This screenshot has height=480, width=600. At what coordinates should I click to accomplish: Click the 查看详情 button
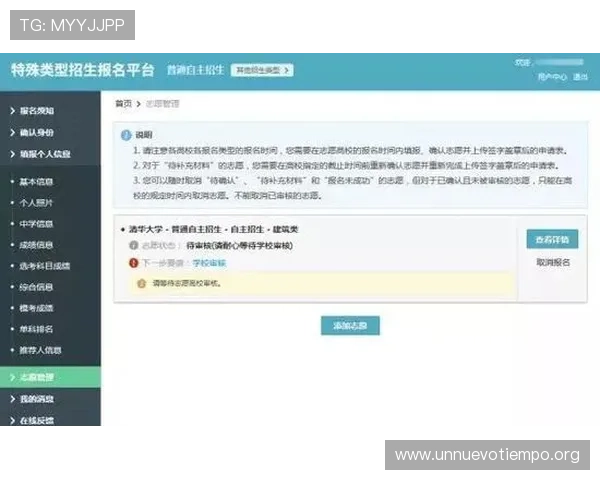click(x=552, y=240)
